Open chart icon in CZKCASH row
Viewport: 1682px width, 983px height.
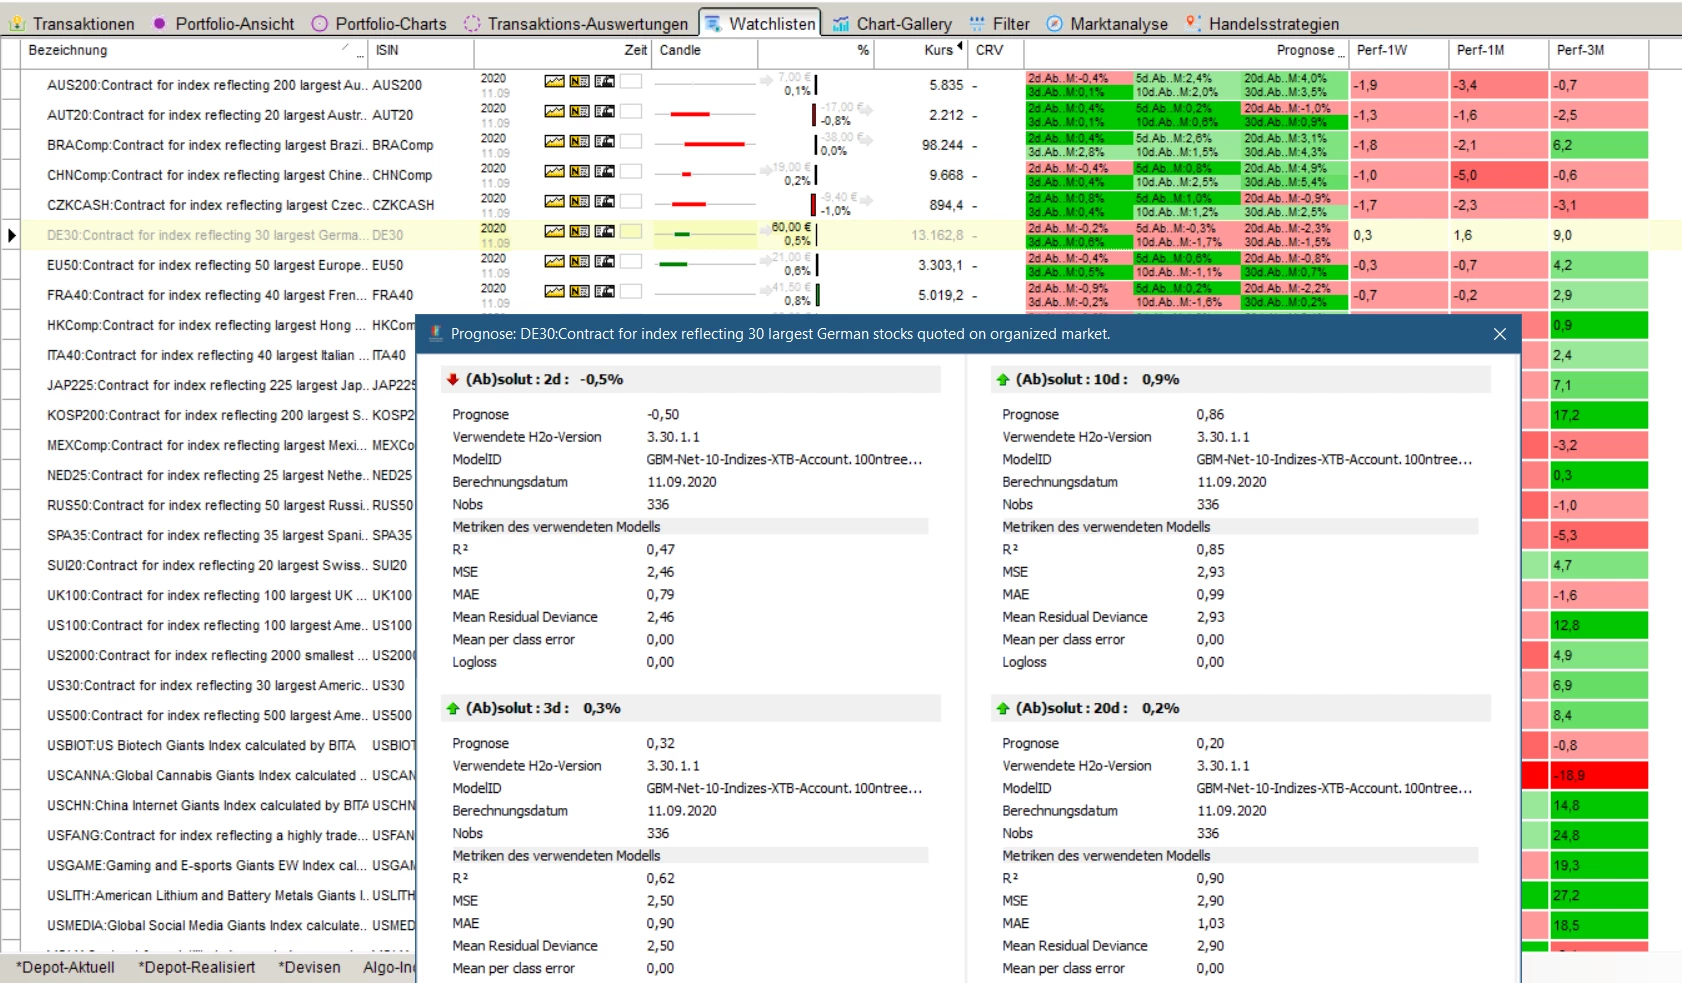coord(554,201)
